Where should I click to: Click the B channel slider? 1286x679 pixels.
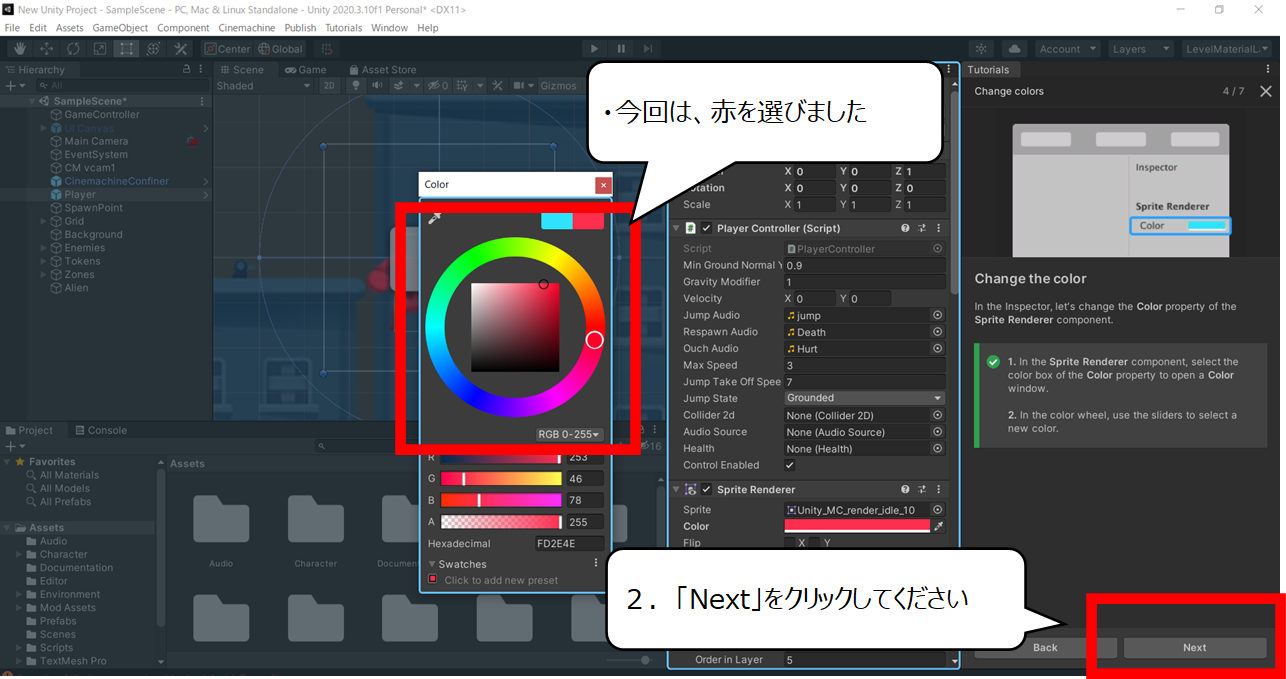click(x=501, y=500)
